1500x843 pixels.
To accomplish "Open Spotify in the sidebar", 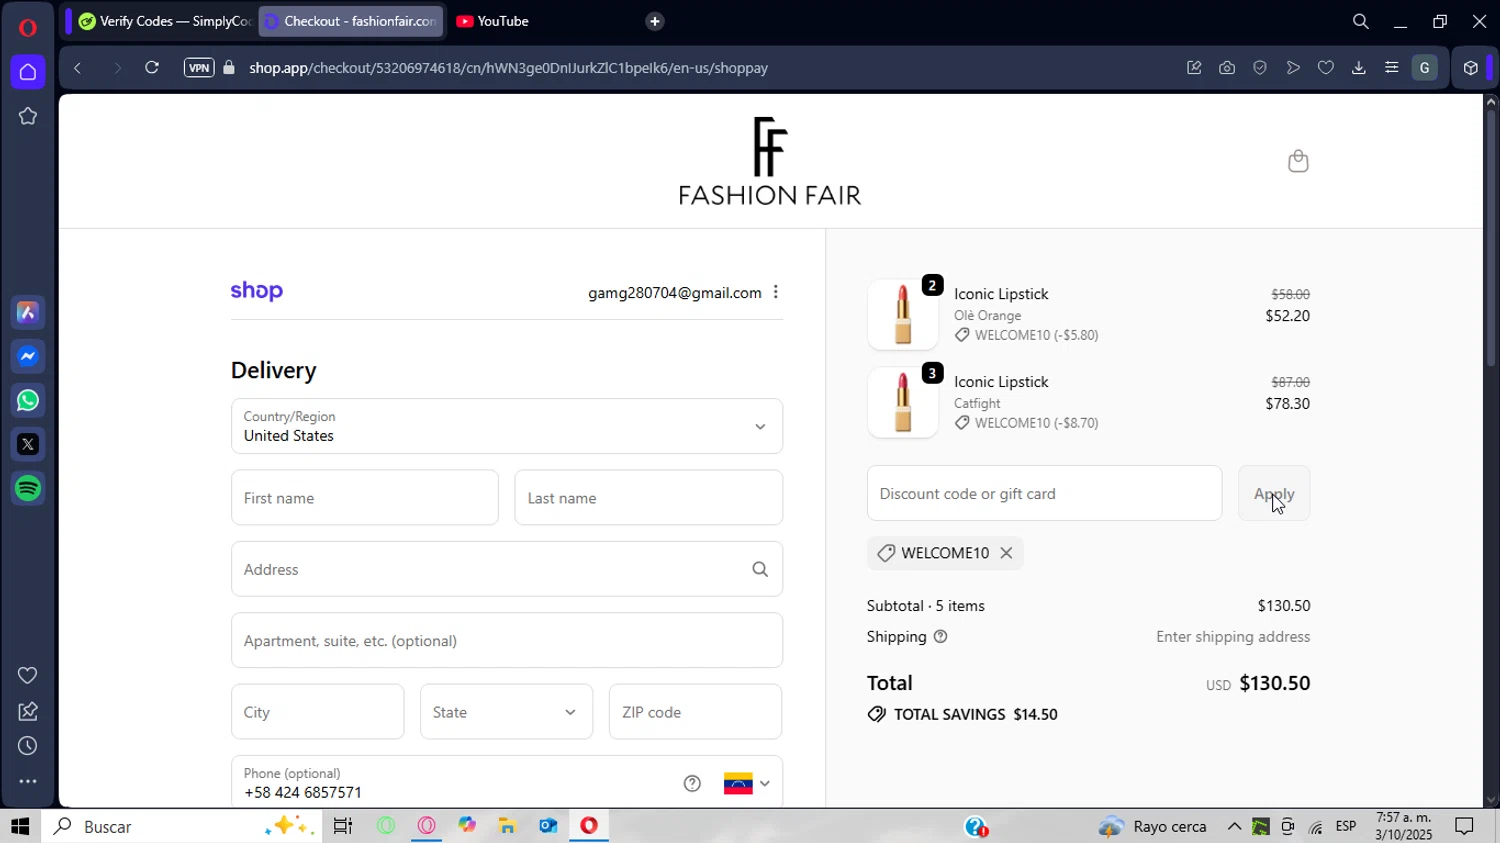I will pyautogui.click(x=28, y=489).
